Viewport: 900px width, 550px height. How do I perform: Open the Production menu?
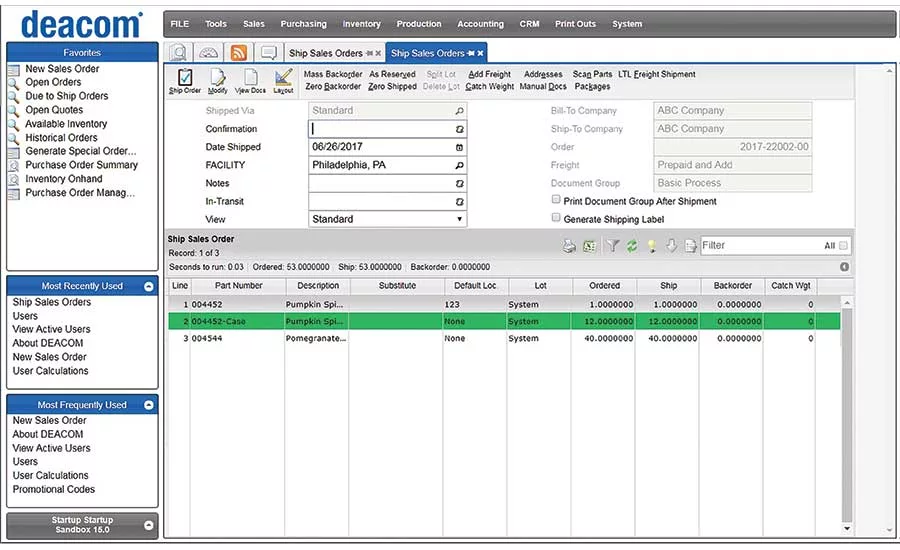click(x=419, y=24)
